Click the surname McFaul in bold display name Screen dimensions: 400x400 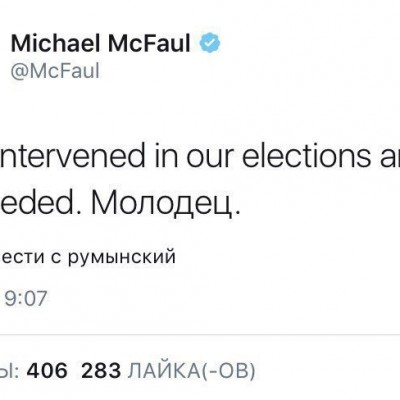pyautogui.click(x=149, y=43)
